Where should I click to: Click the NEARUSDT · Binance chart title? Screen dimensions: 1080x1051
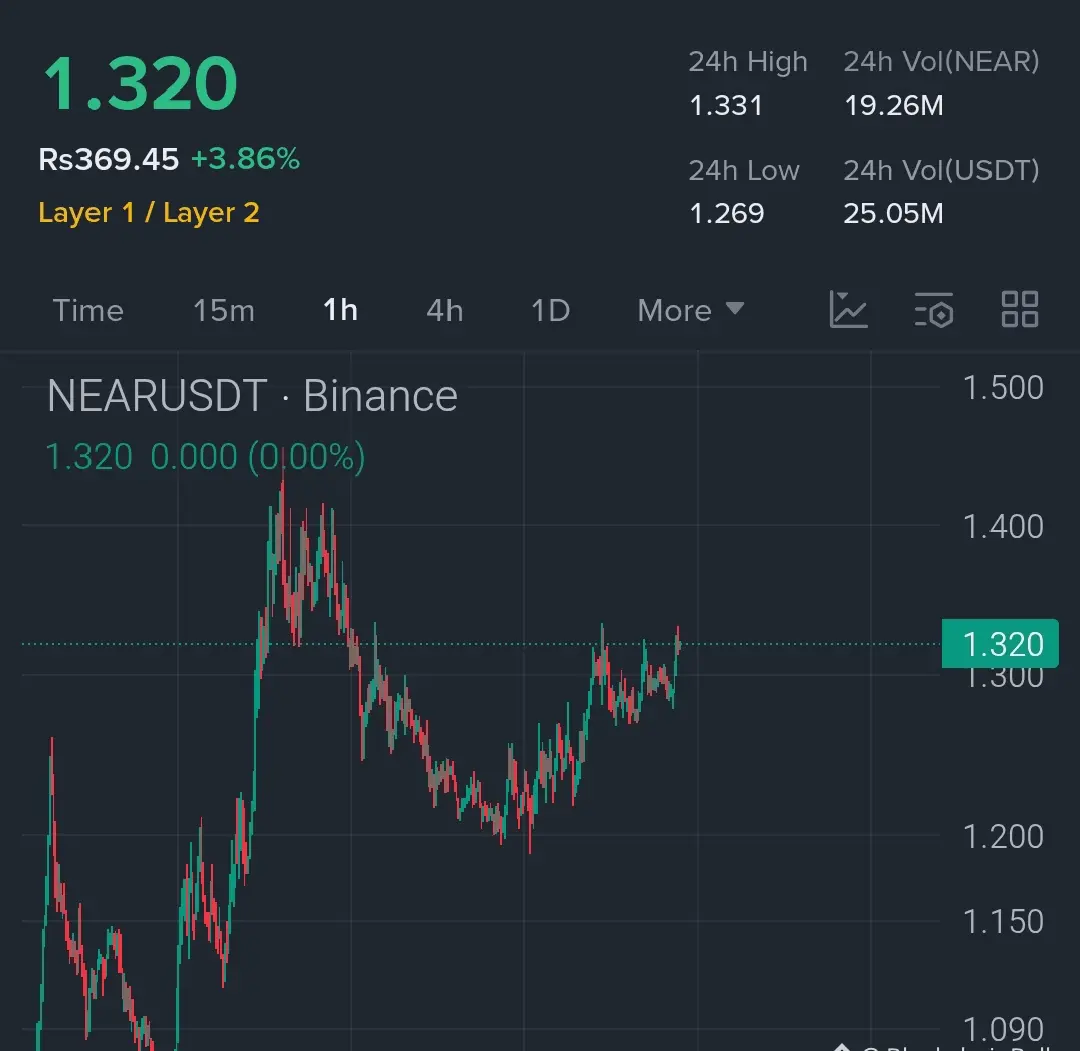(x=252, y=396)
